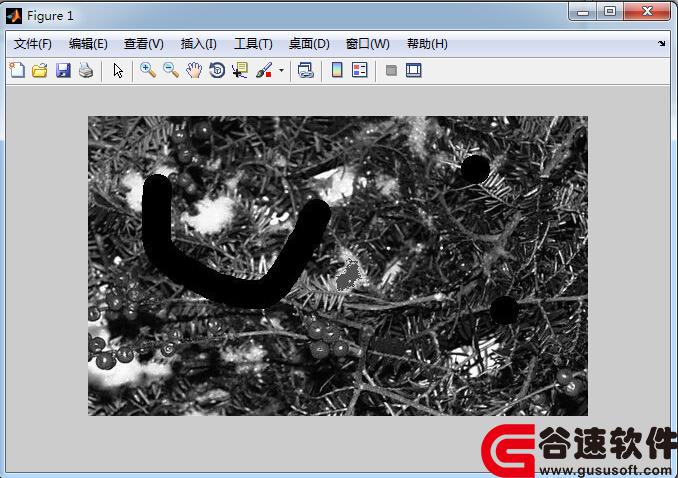The width and height of the screenshot is (678, 478).
Task: Click the New Figure icon
Action: coord(17,70)
